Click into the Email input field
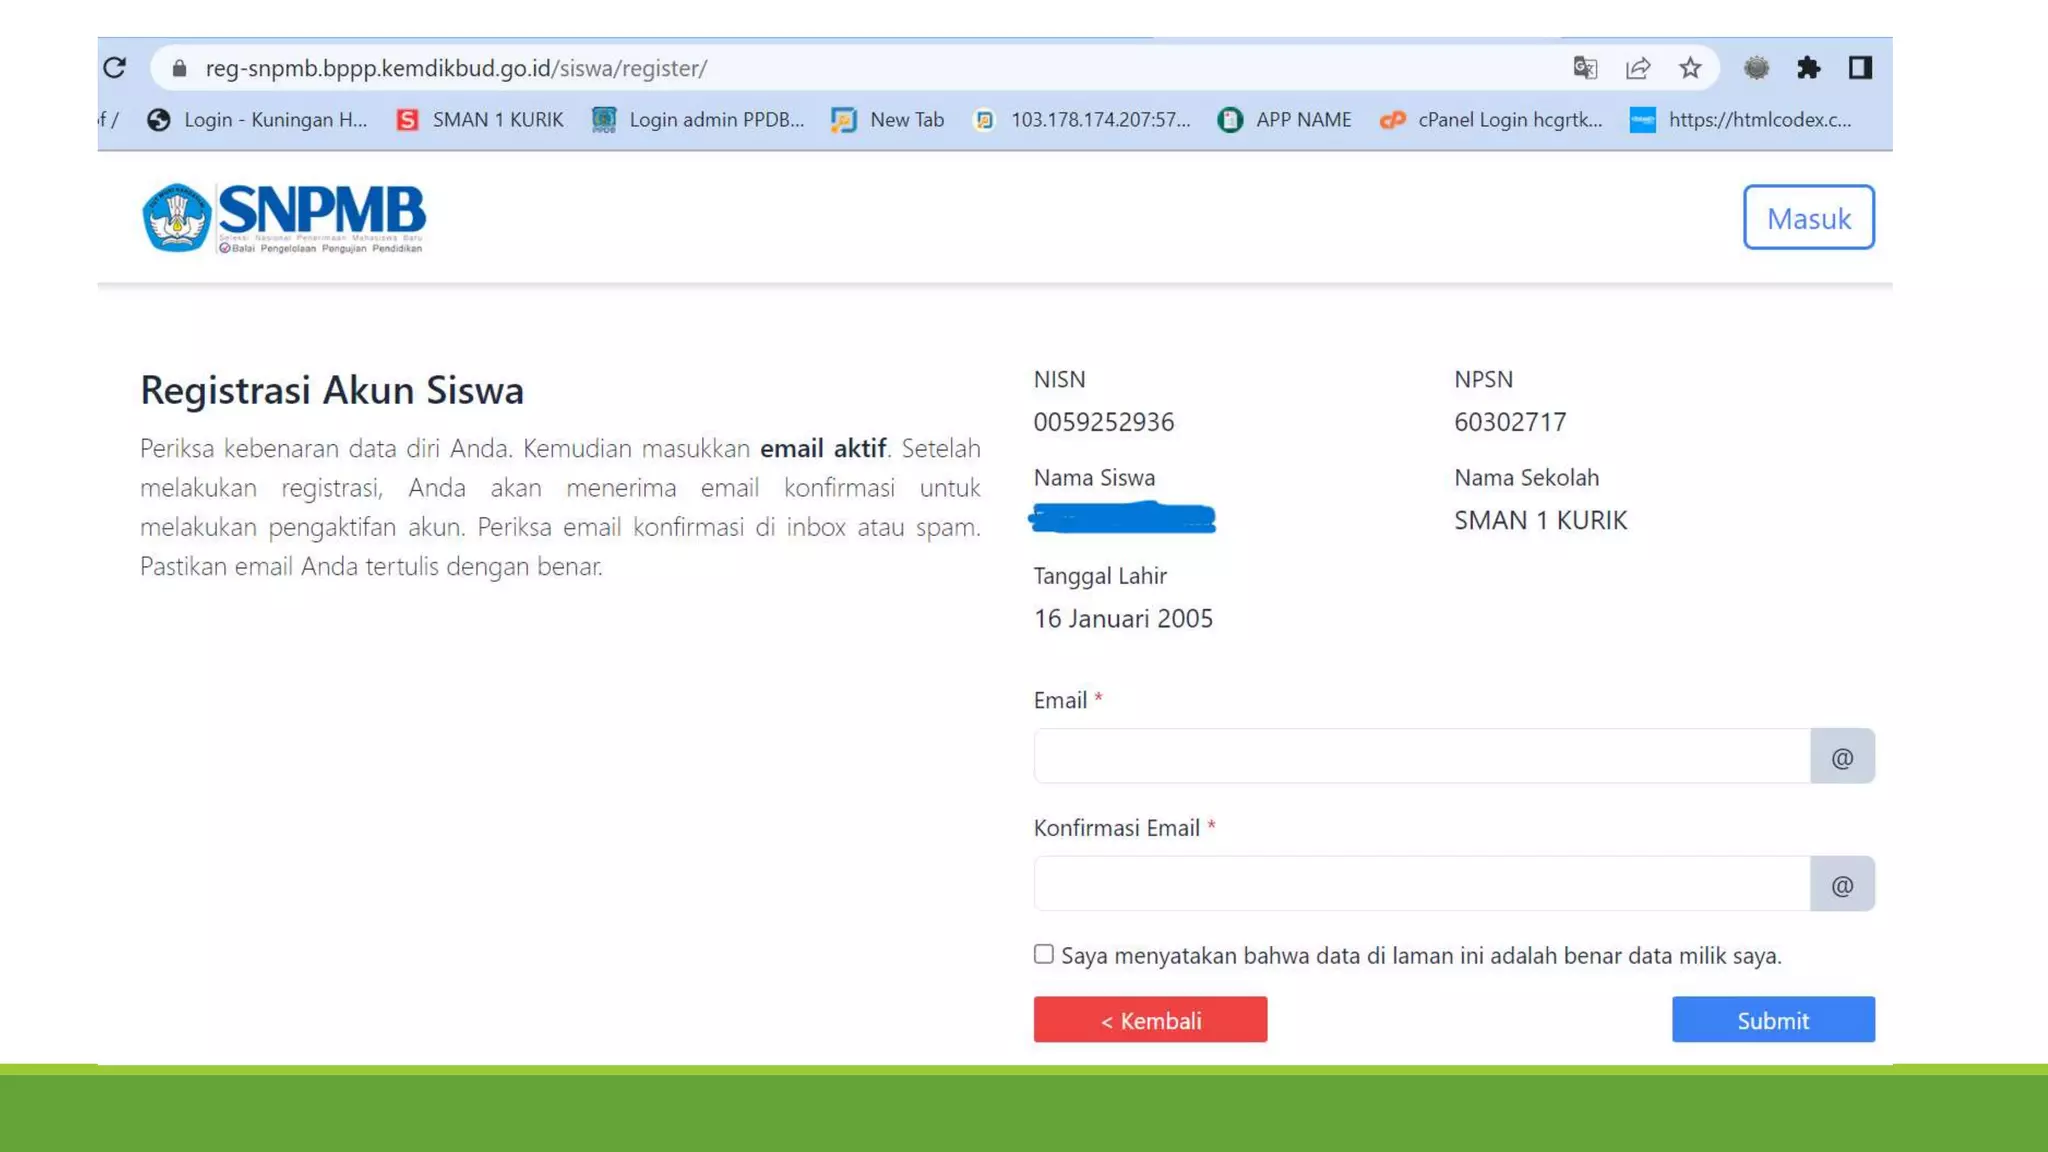 [x=1421, y=756]
